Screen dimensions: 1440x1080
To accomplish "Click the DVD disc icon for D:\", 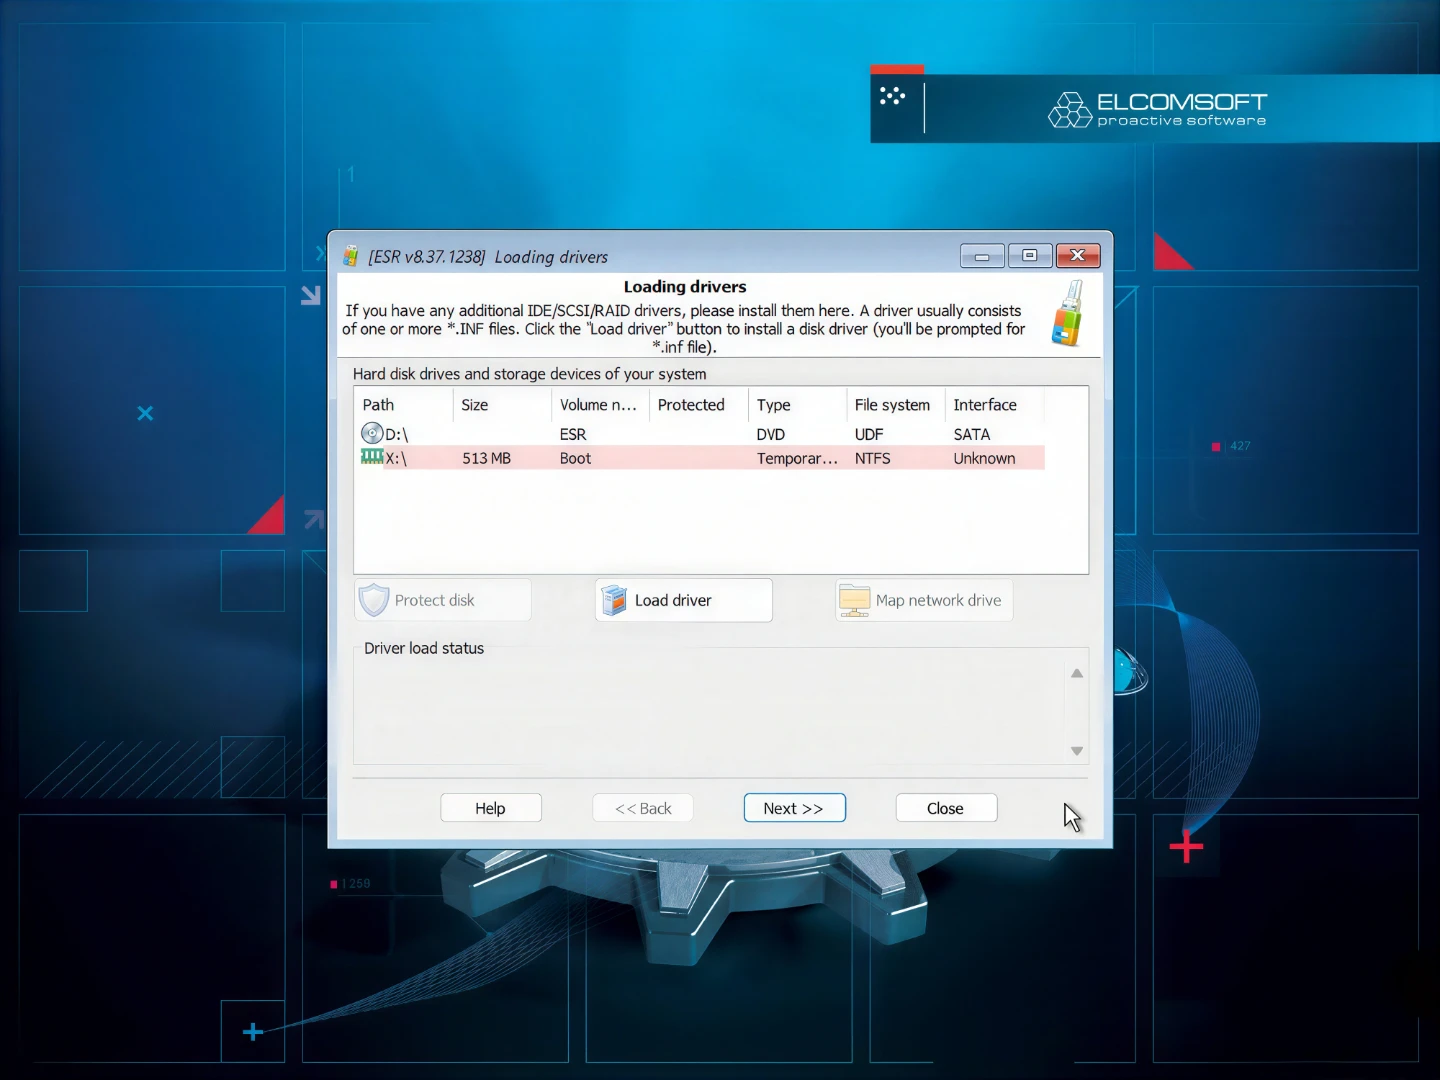I will (x=372, y=433).
